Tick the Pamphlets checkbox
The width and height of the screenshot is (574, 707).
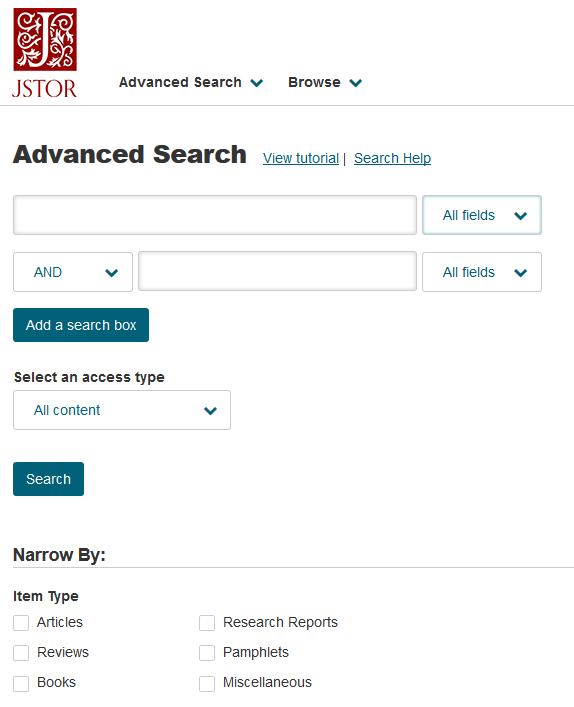pos(207,653)
